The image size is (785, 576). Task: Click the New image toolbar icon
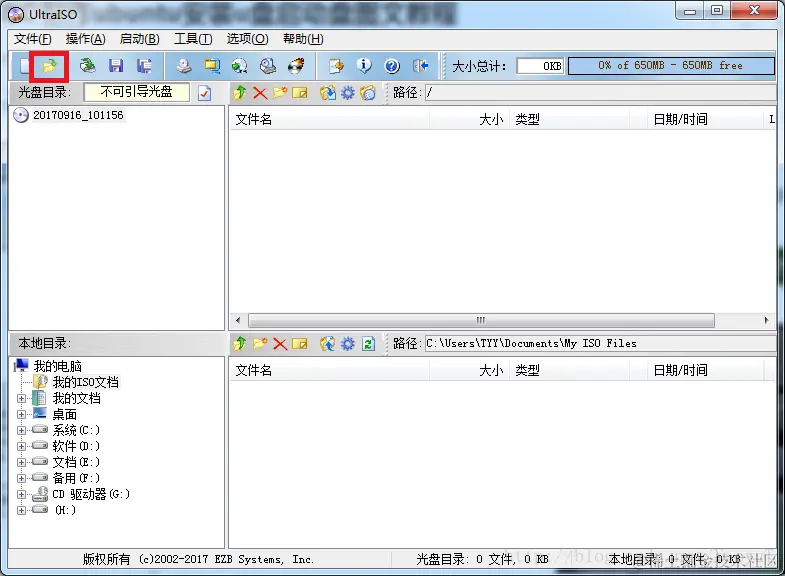coord(23,66)
